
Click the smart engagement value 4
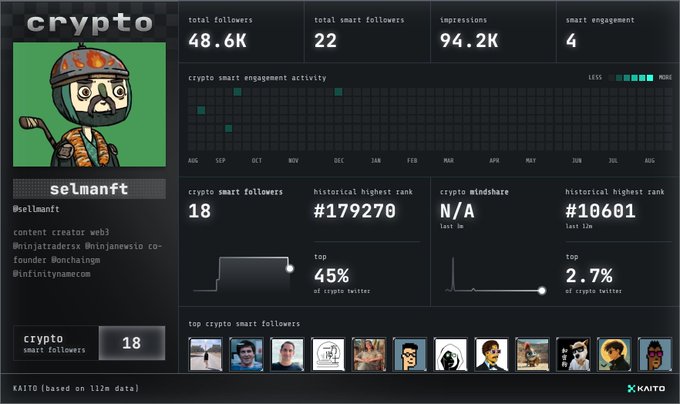tap(571, 41)
